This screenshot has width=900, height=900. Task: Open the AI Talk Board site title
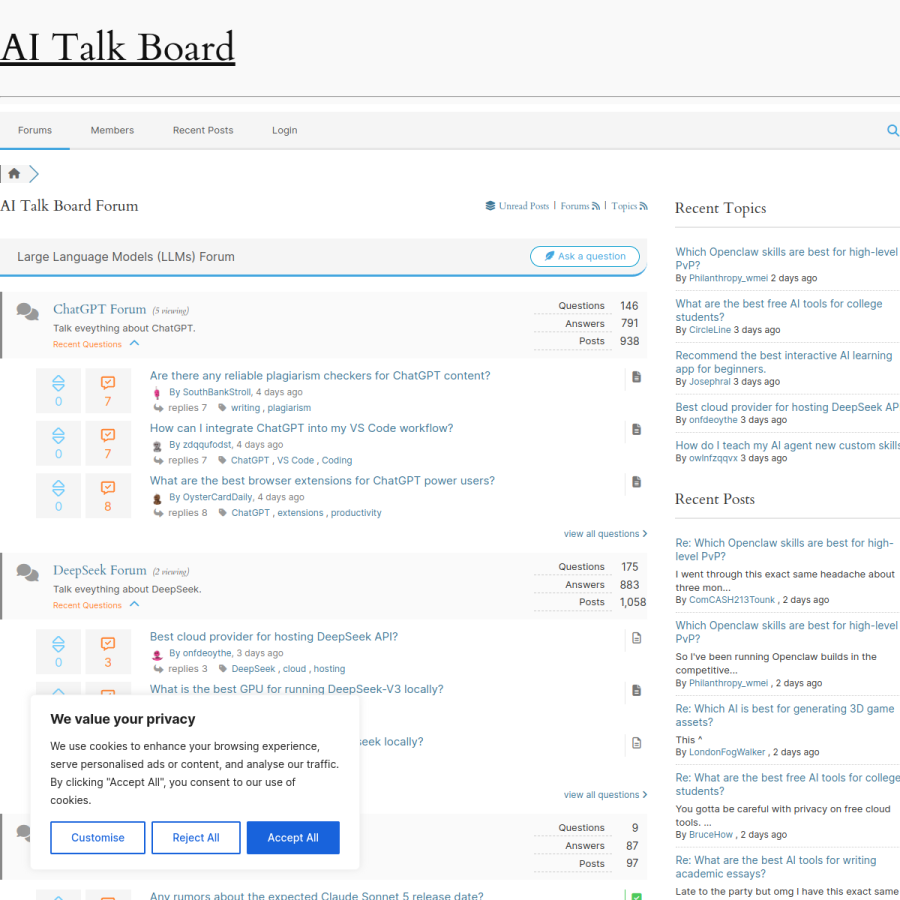coord(118,47)
